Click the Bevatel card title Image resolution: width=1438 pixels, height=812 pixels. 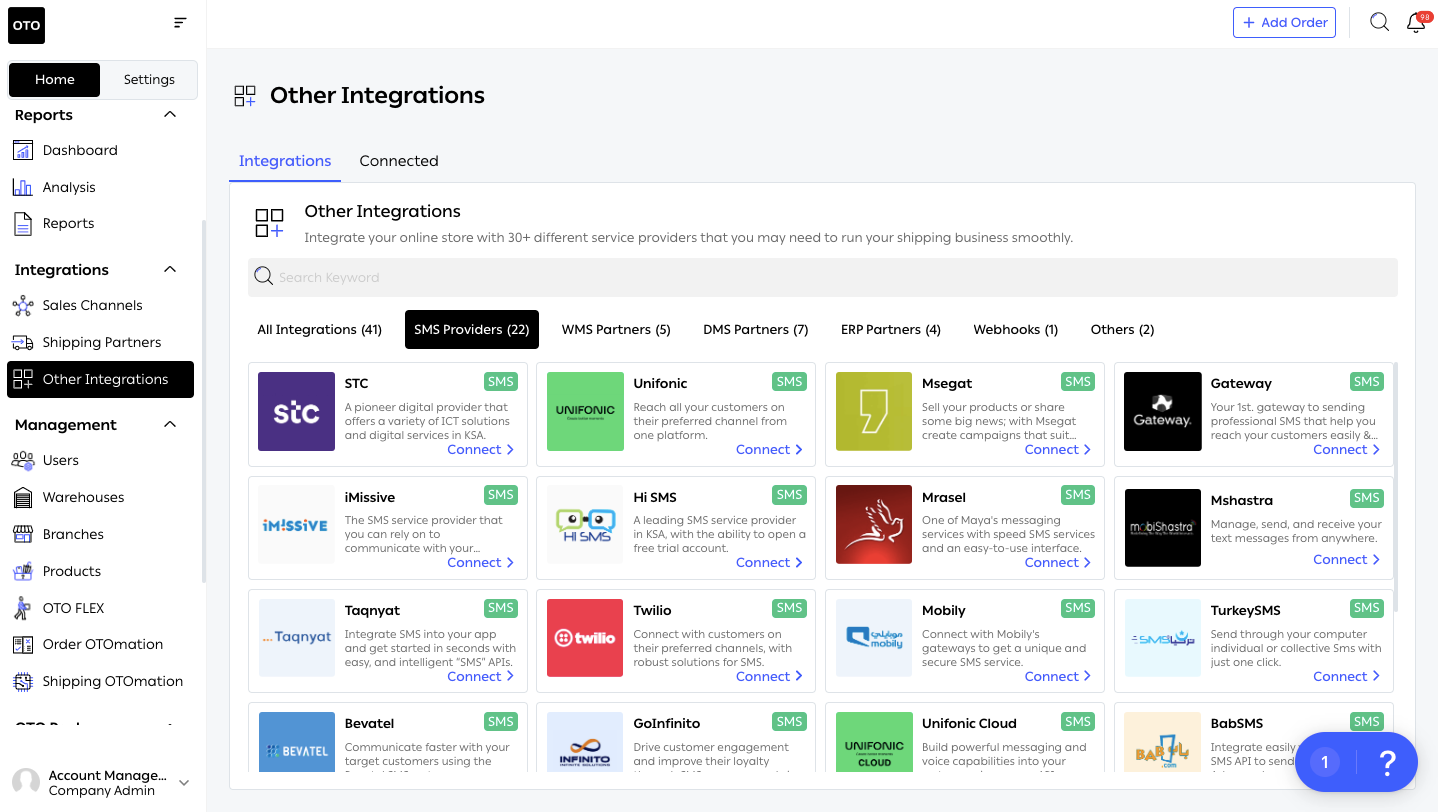[x=369, y=723]
